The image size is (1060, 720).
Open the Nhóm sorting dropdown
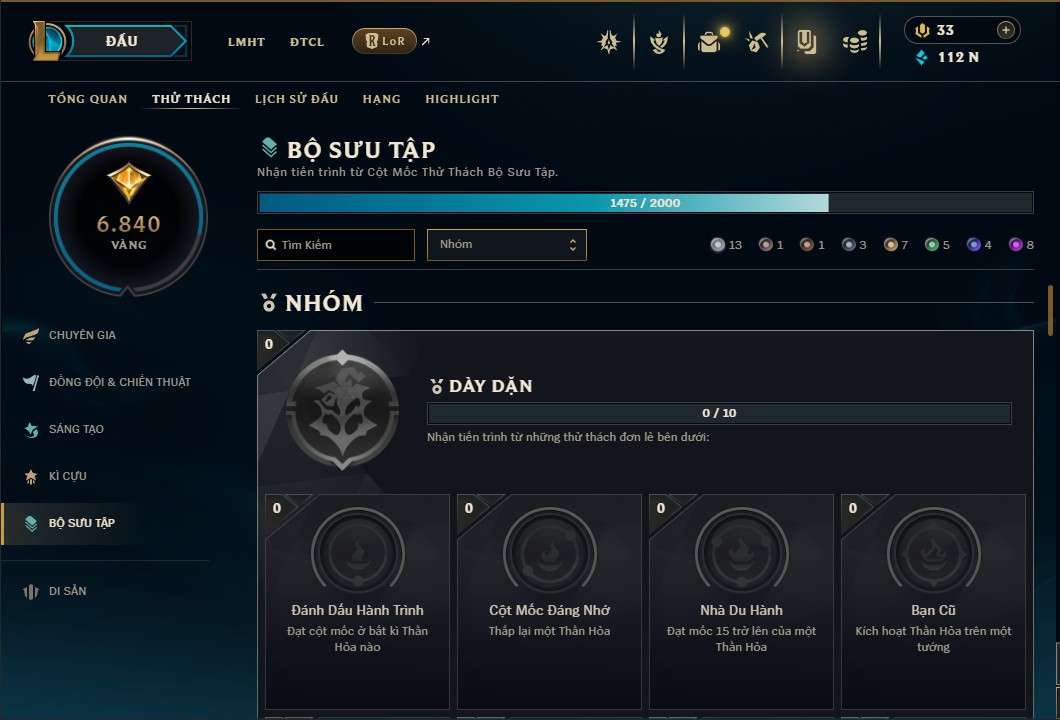pos(506,245)
